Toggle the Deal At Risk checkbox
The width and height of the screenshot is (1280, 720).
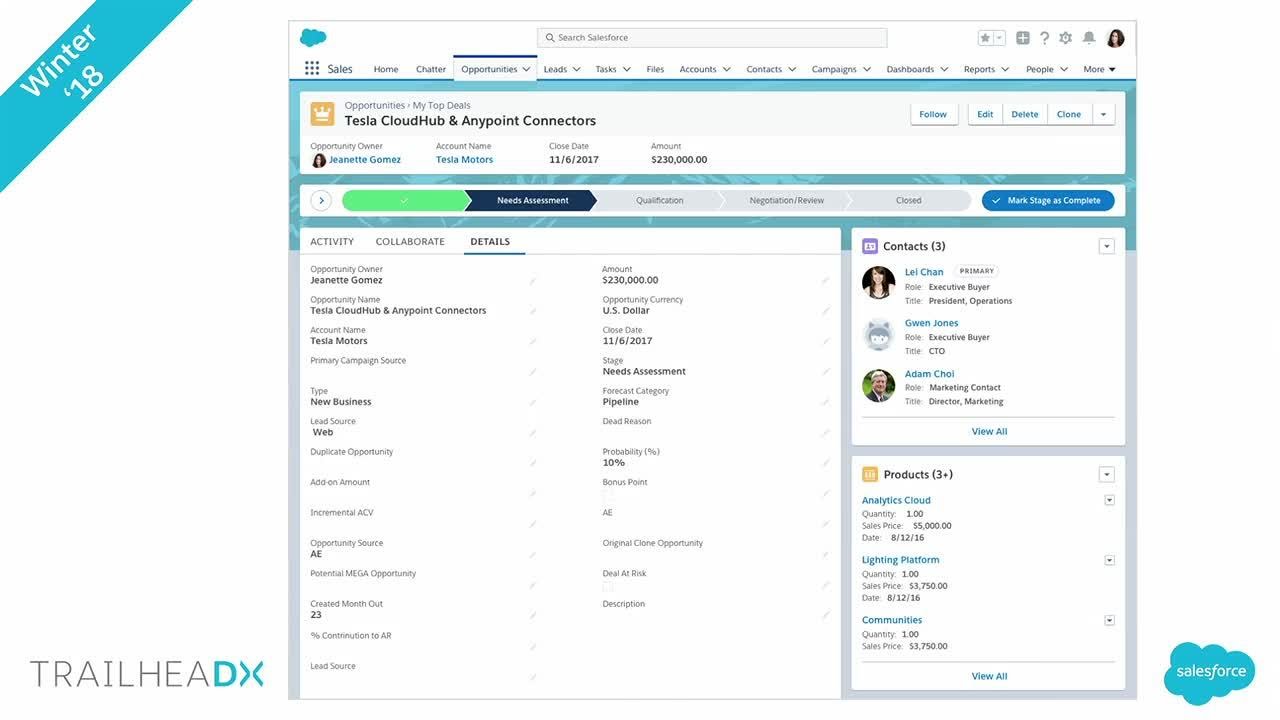pyautogui.click(x=608, y=585)
